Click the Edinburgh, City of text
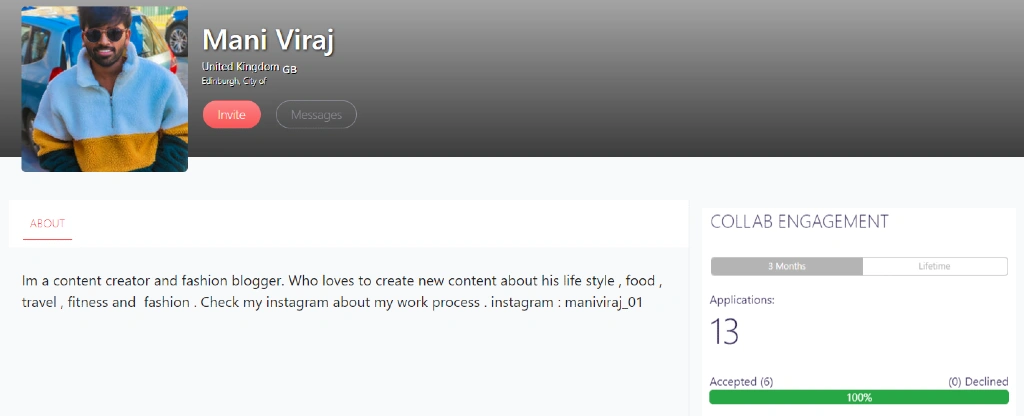The width and height of the screenshot is (1024, 416). point(233,81)
